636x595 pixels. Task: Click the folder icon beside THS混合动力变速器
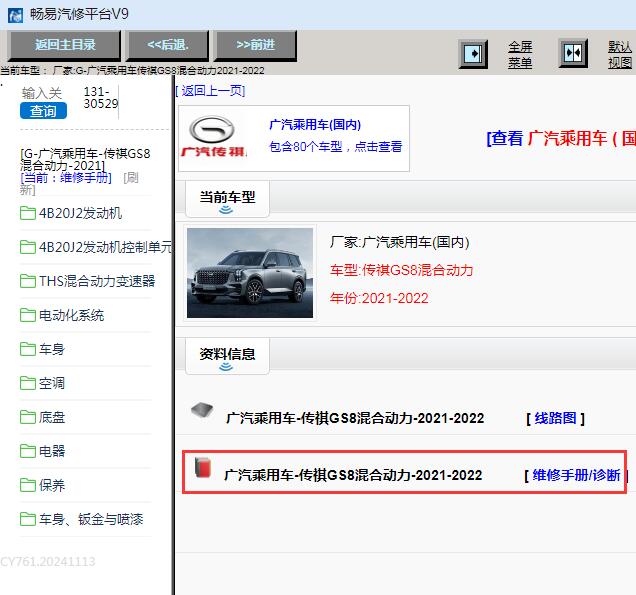click(28, 281)
